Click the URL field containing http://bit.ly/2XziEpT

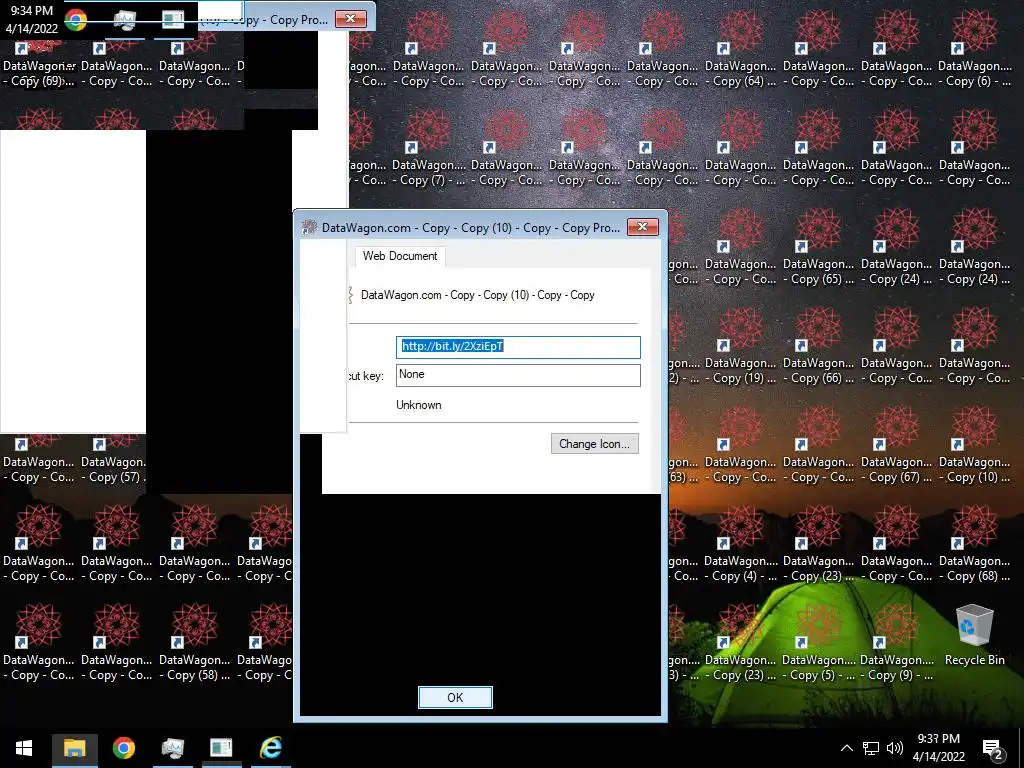coord(518,347)
